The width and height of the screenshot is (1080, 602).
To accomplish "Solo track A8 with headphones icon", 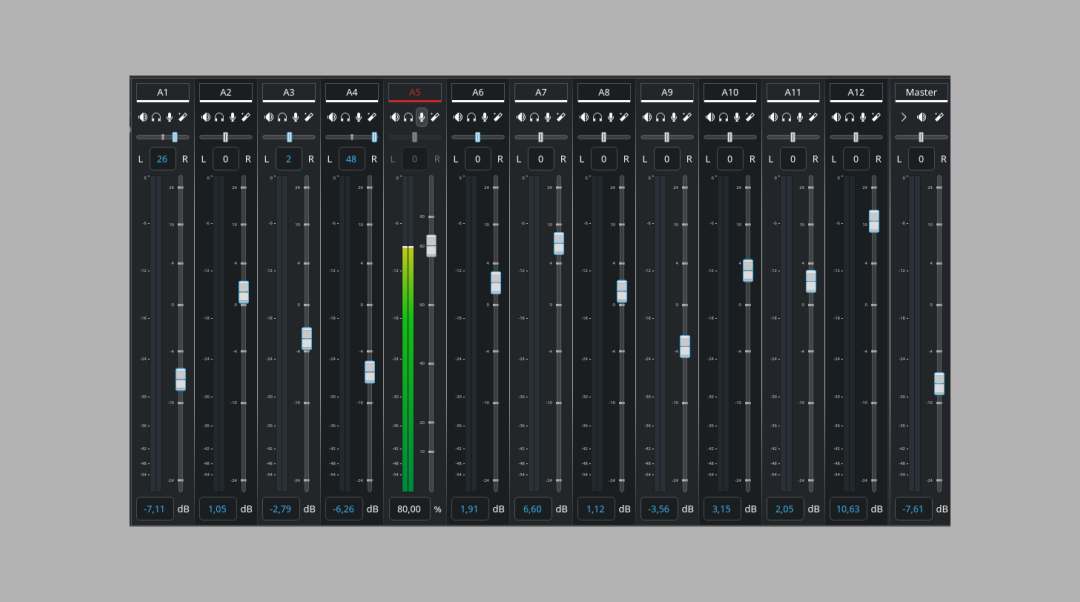I will click(x=597, y=117).
